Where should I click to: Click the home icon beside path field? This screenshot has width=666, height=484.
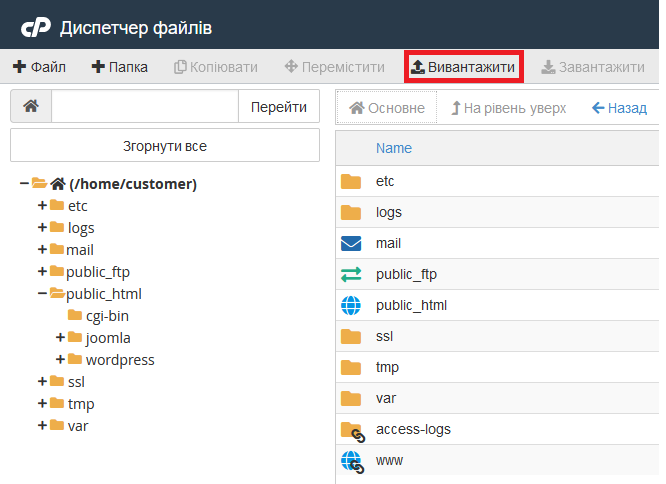coord(31,107)
